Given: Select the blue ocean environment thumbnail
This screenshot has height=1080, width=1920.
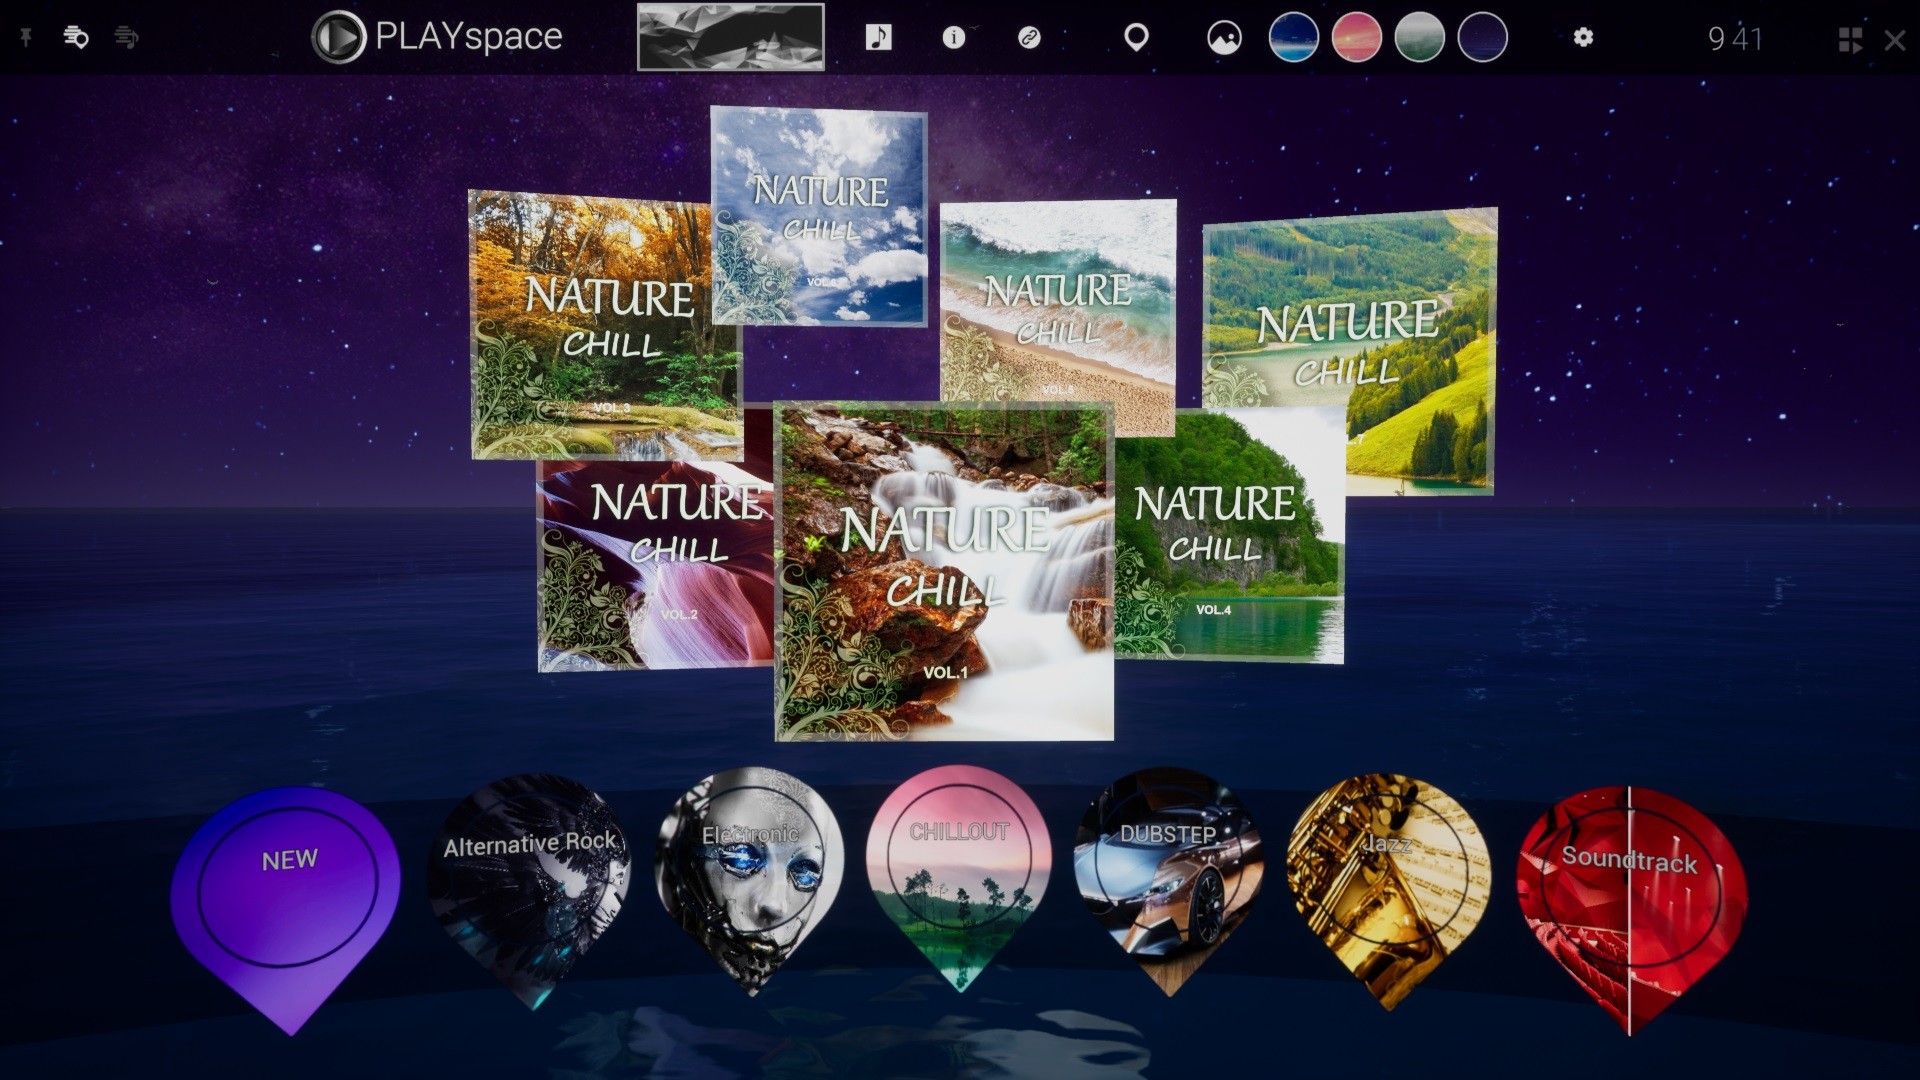Looking at the screenshot, I should [x=1292, y=37].
